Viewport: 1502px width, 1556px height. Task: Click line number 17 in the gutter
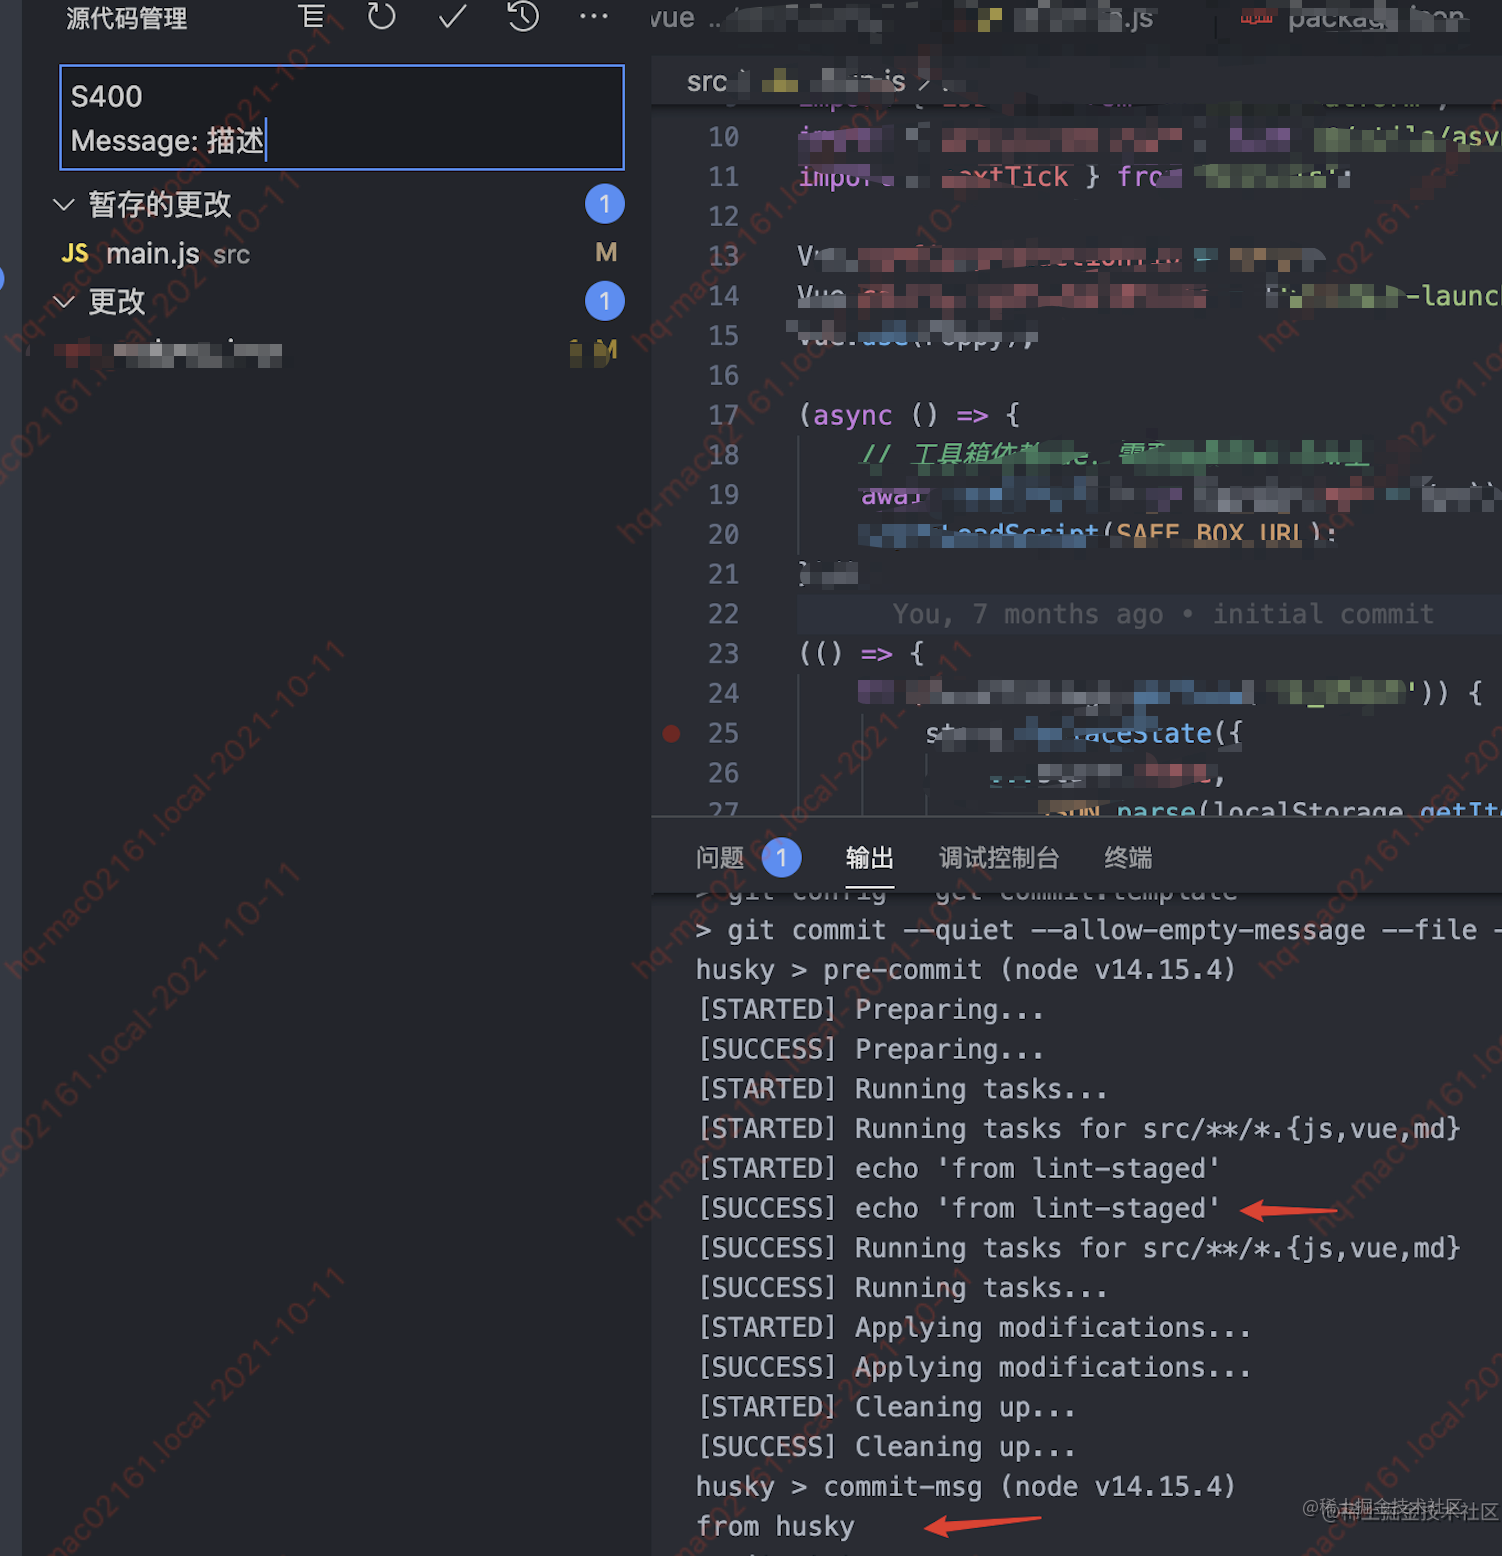tap(723, 415)
